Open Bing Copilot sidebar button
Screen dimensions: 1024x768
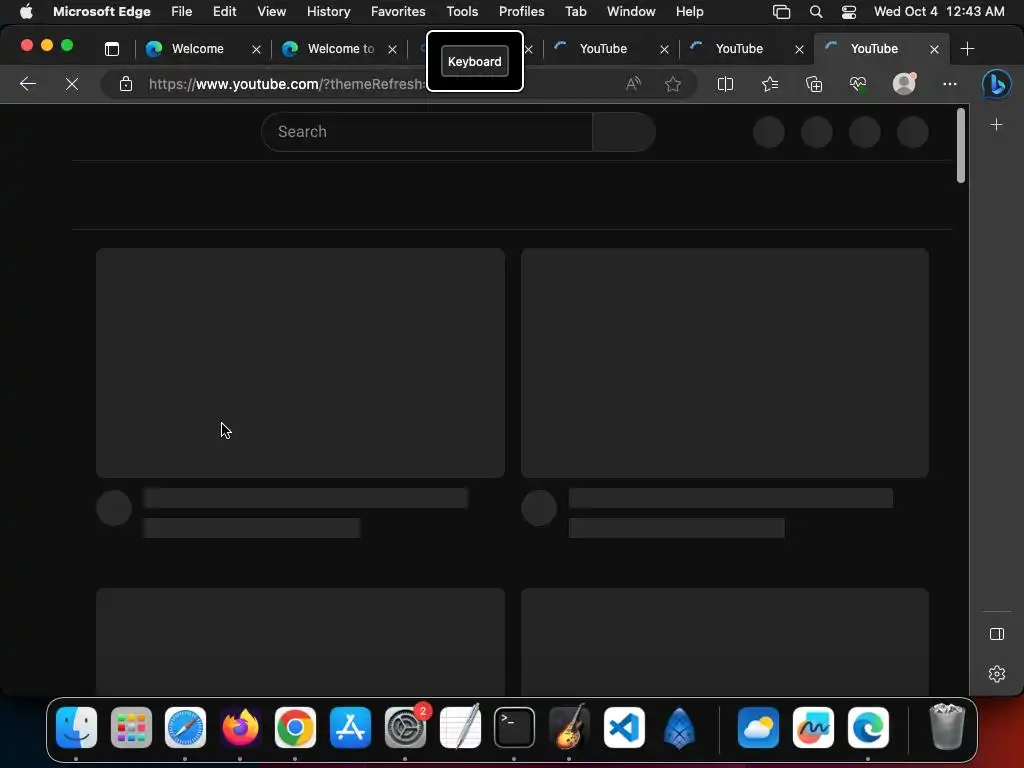[x=997, y=84]
